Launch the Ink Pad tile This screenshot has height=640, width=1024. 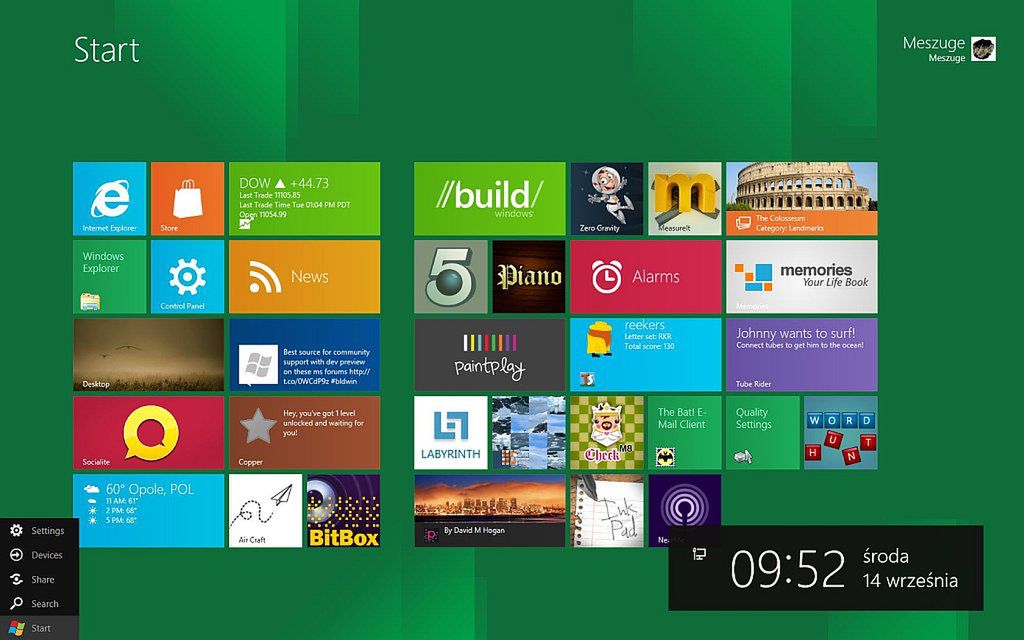point(607,511)
